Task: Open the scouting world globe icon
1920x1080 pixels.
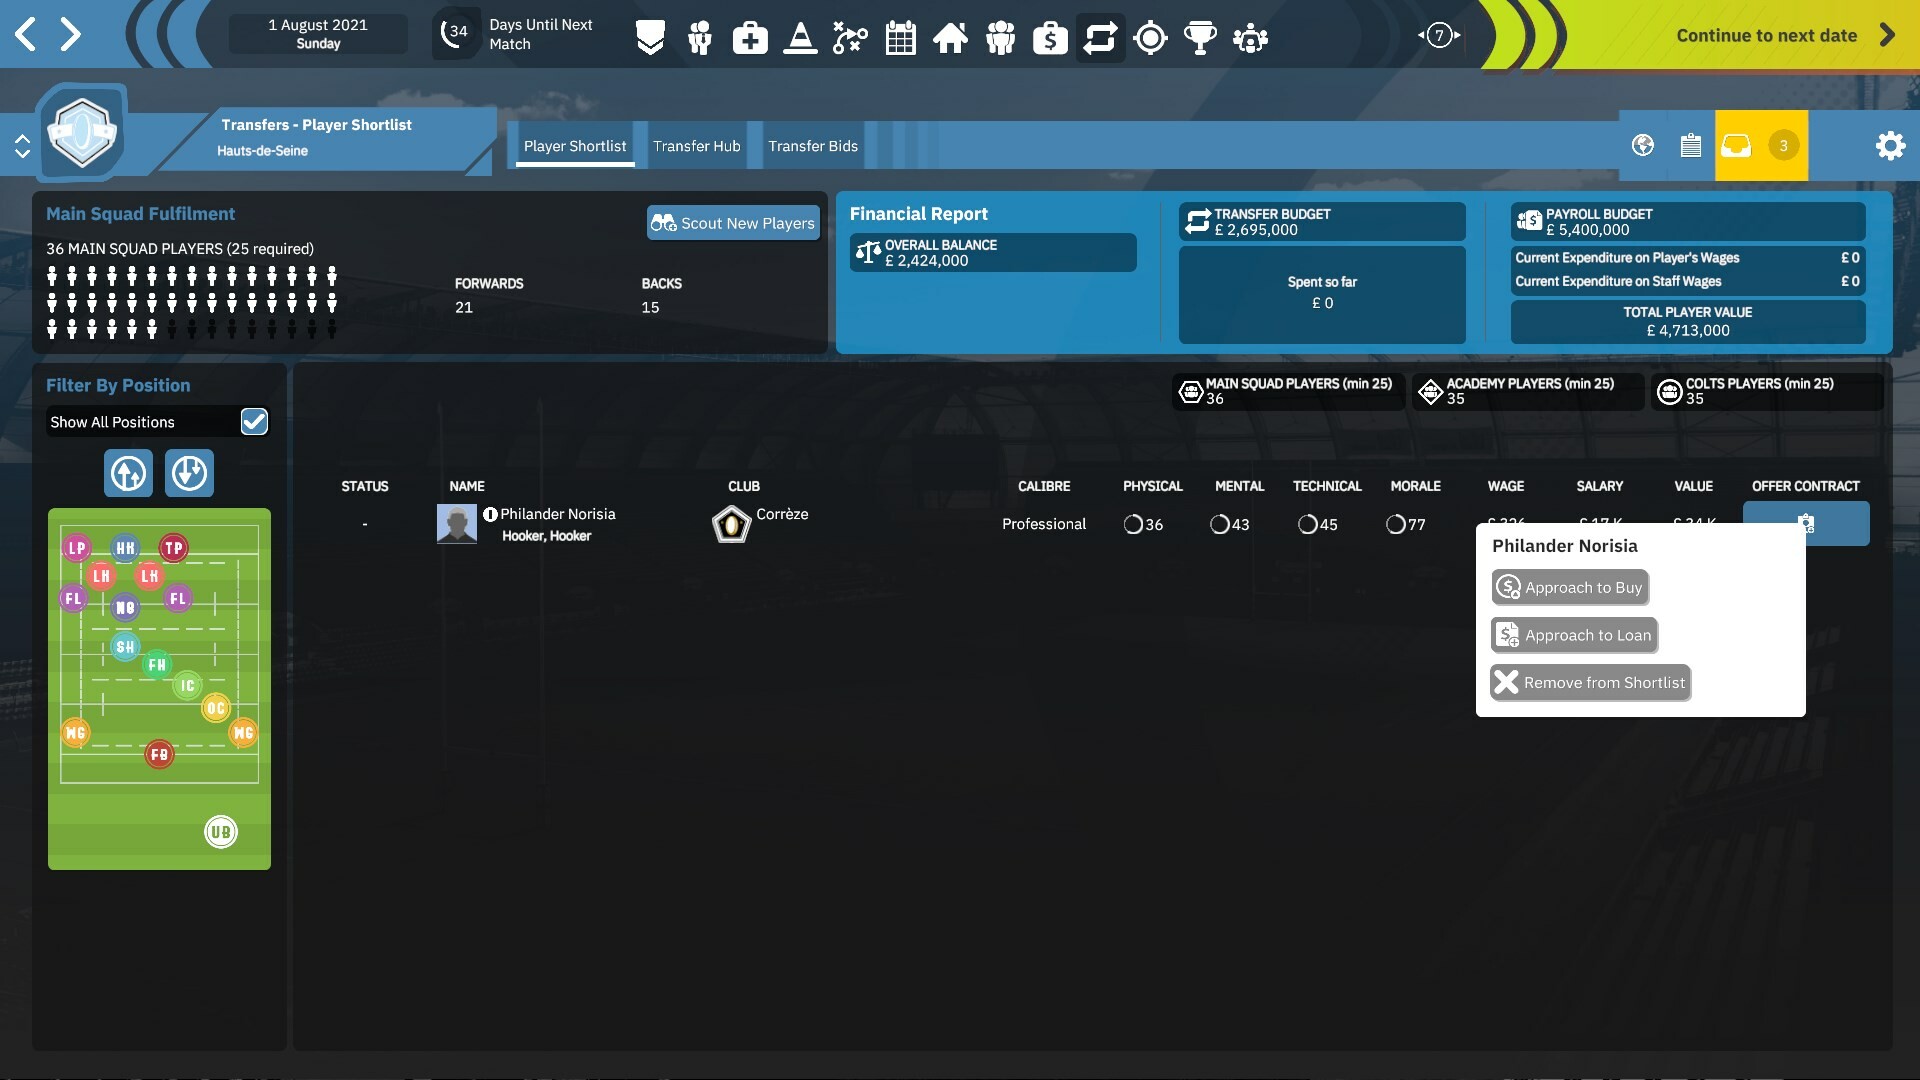Action: coord(1643,145)
